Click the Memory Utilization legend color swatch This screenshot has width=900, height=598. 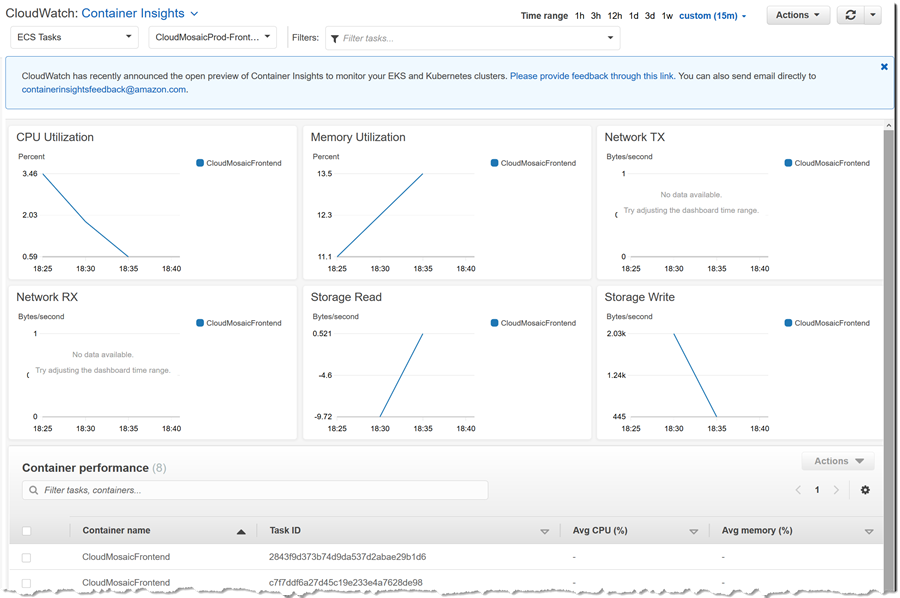[x=494, y=163]
